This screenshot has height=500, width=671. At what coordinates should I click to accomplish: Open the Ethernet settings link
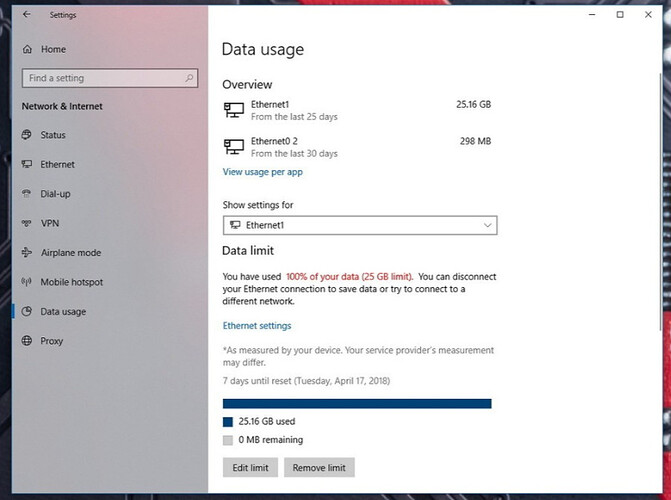[x=256, y=326]
